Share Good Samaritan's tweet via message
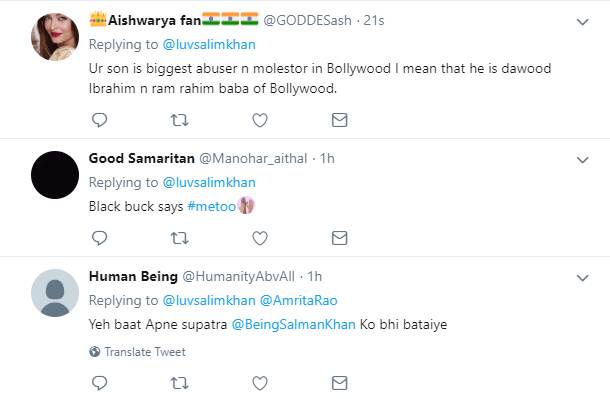This screenshot has height=399, width=610. click(339, 238)
